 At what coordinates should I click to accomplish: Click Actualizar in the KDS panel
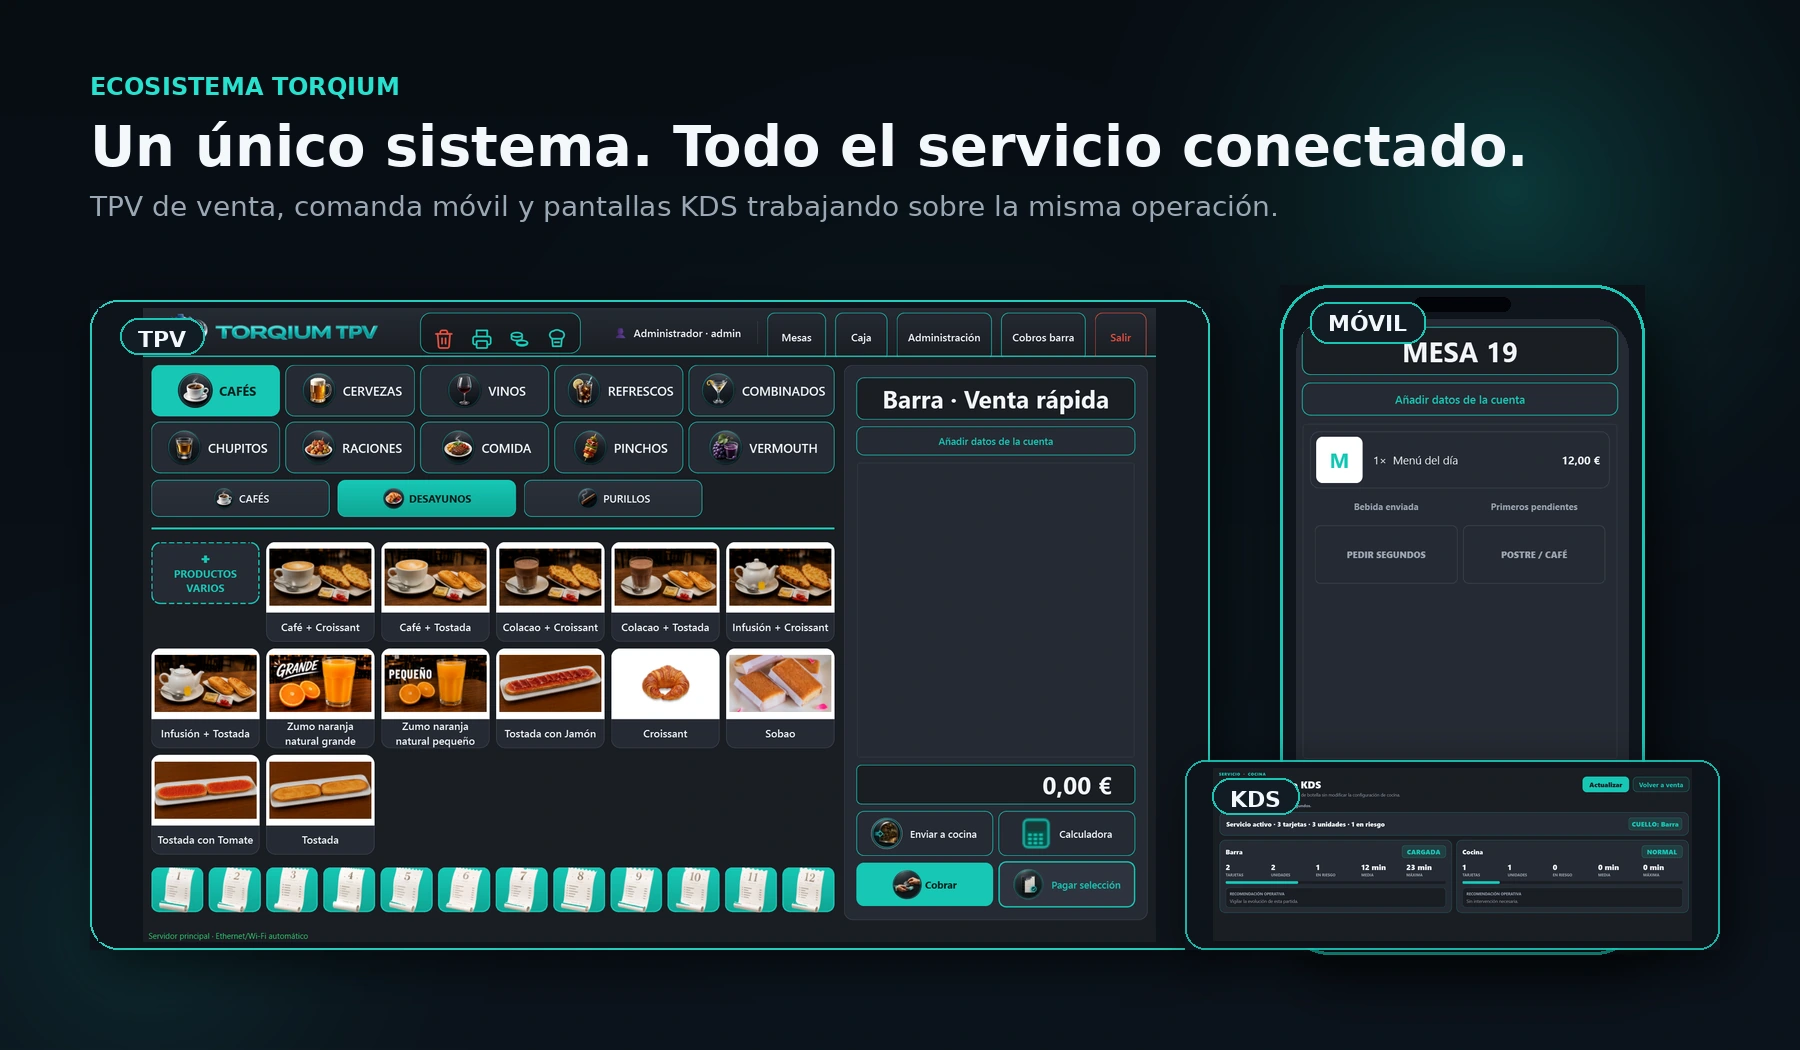pyautogui.click(x=1605, y=785)
